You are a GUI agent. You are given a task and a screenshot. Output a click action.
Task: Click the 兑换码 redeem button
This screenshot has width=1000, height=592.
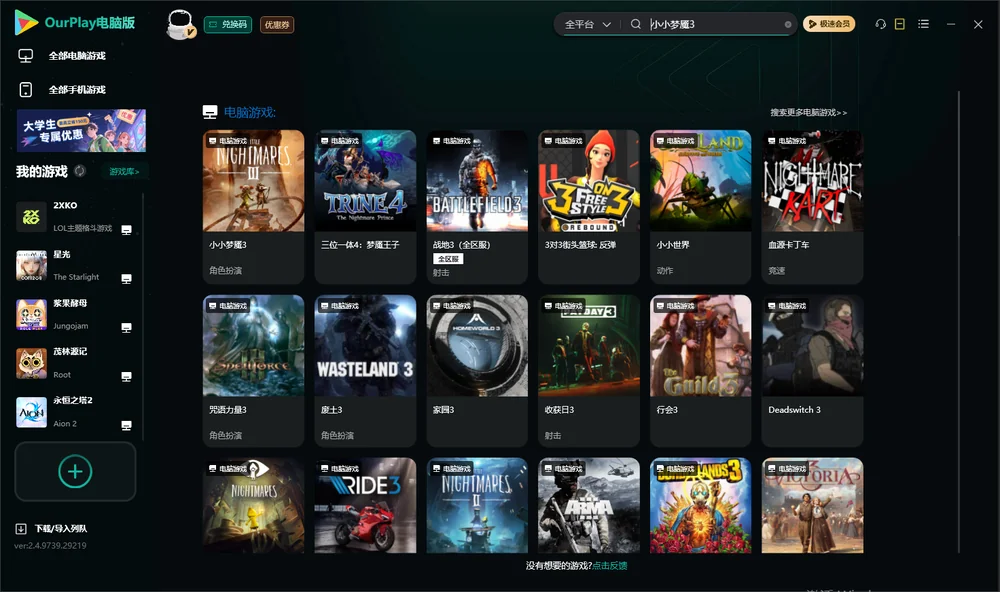[x=228, y=25]
